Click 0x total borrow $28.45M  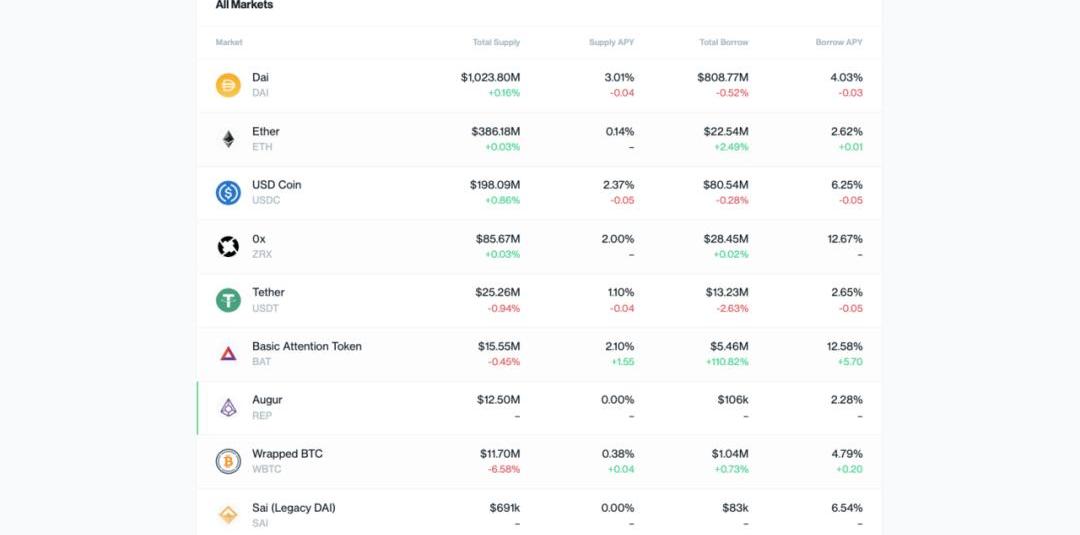[726, 239]
